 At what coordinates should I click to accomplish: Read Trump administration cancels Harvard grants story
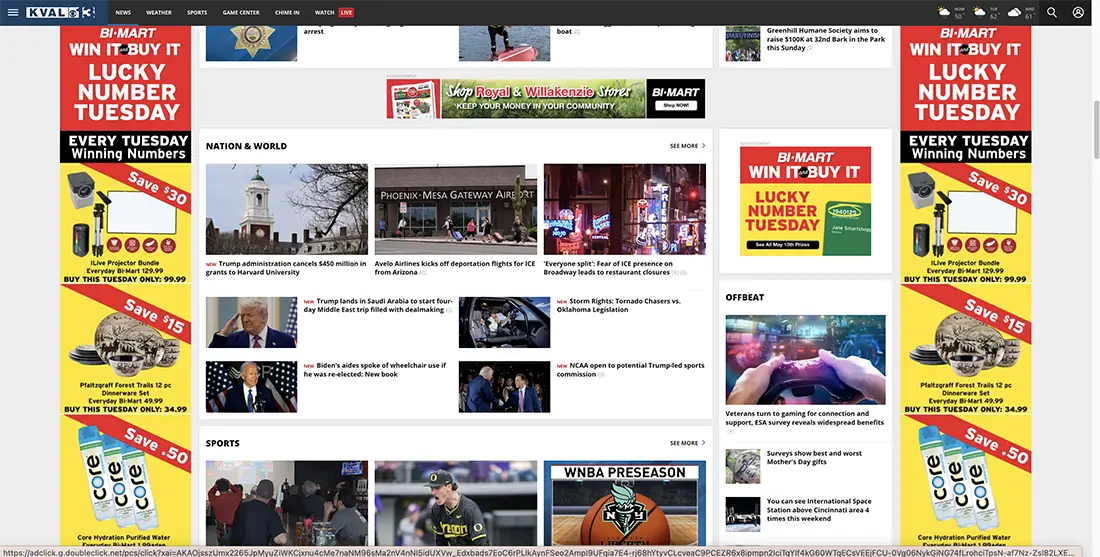286,268
